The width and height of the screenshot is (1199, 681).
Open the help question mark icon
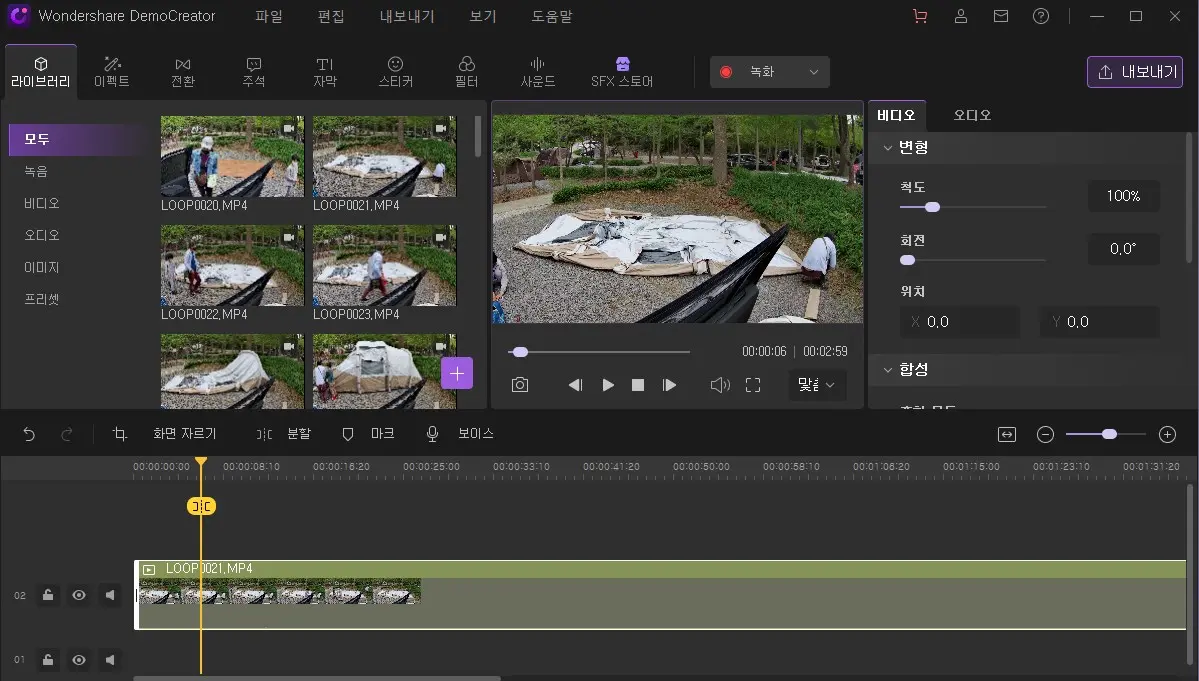click(x=1041, y=16)
